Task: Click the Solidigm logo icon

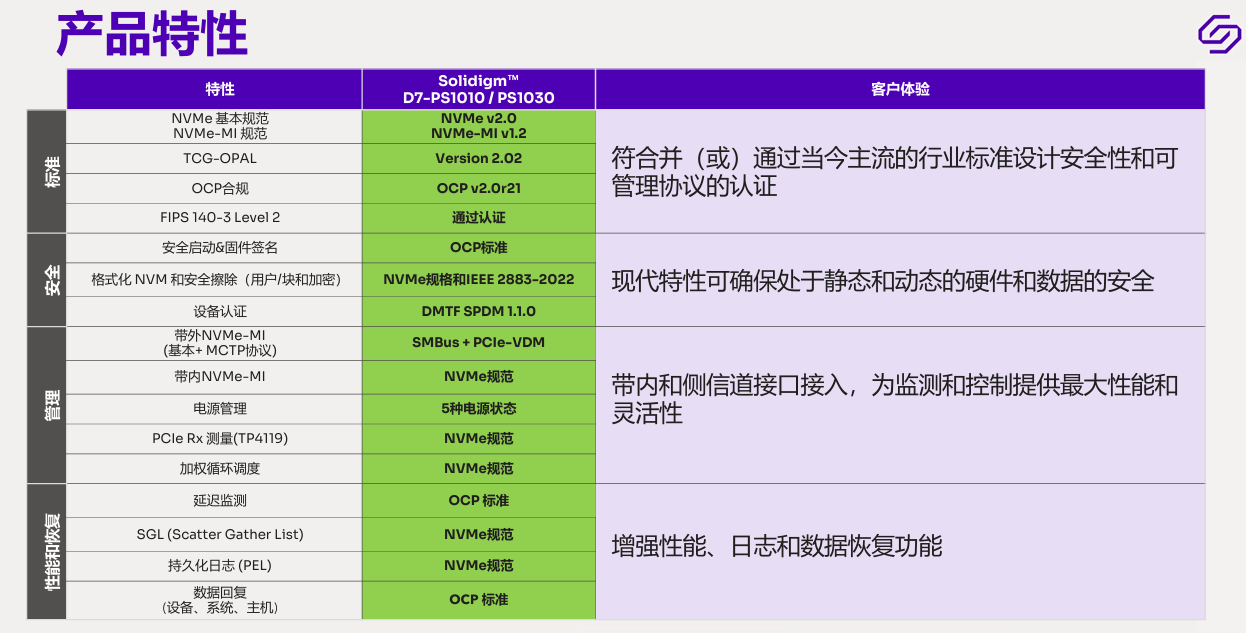Action: 1219,33
